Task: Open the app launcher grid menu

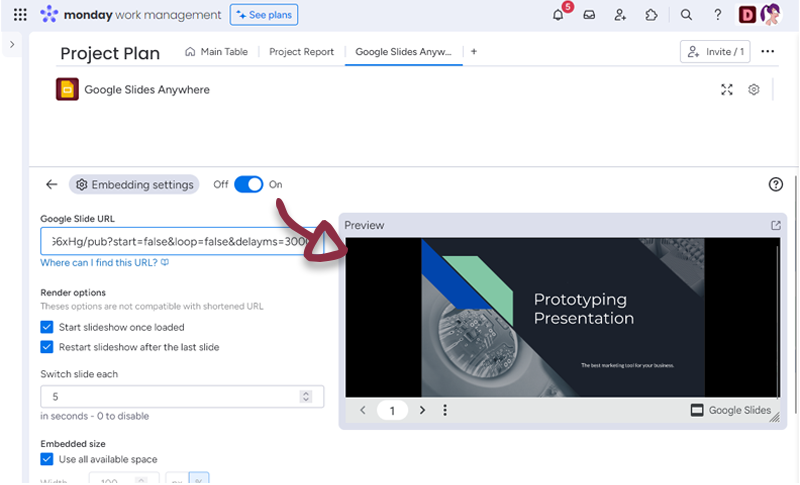Action: 20,15
